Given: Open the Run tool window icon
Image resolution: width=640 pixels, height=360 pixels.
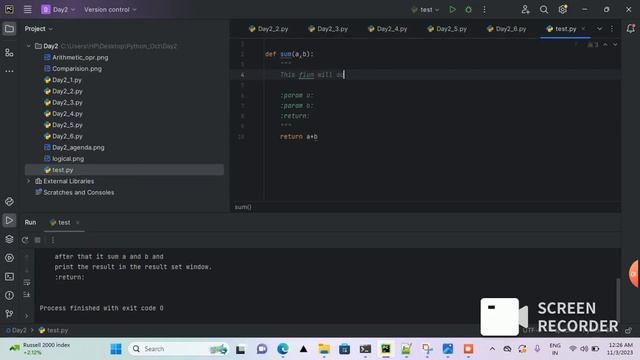Looking at the screenshot, I should (x=9, y=220).
